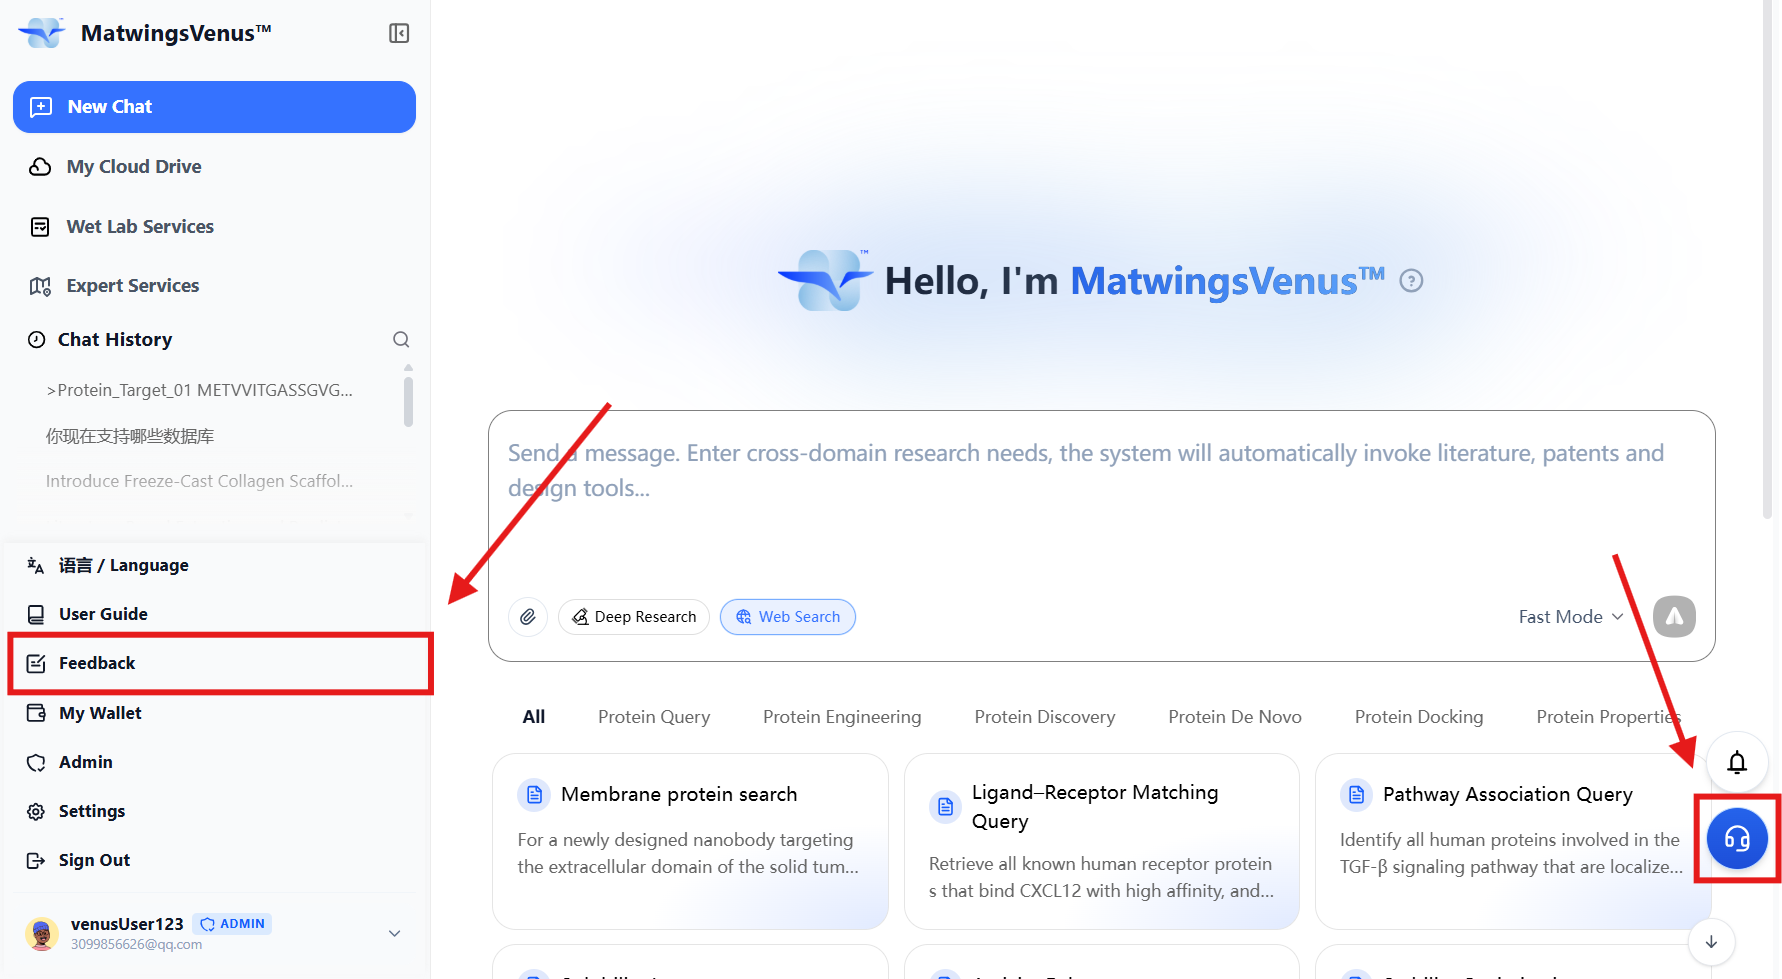Image resolution: width=1782 pixels, height=979 pixels.
Task: Open the Membrane protein search card
Action: point(690,841)
